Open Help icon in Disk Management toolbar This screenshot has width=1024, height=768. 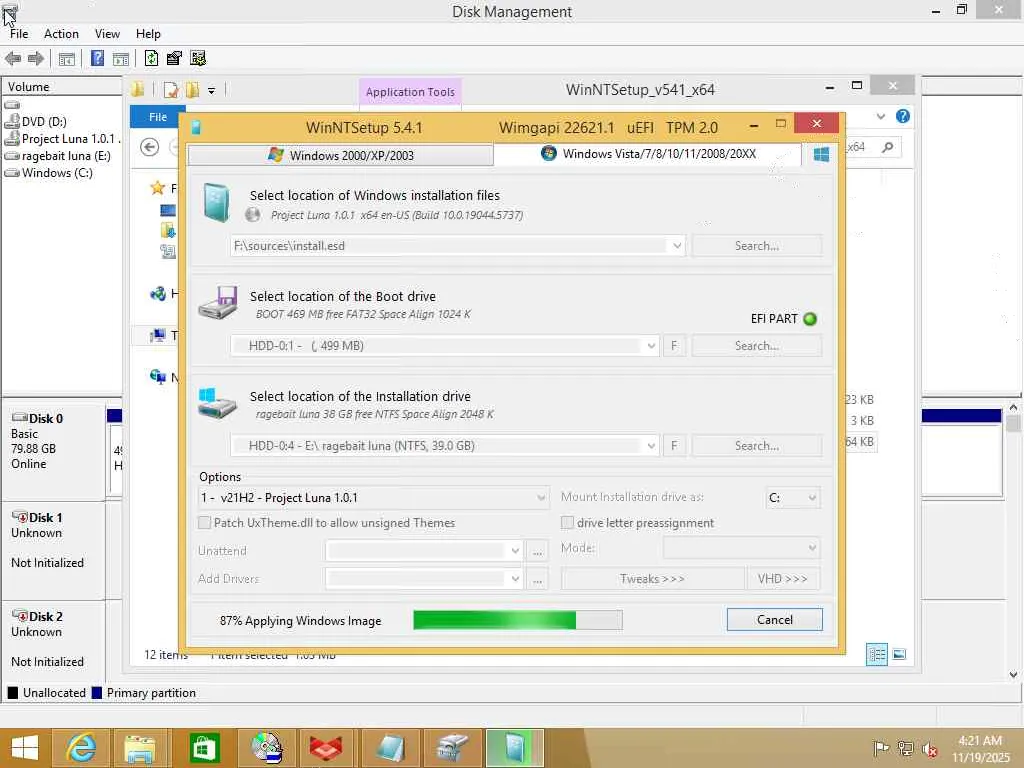point(97,58)
